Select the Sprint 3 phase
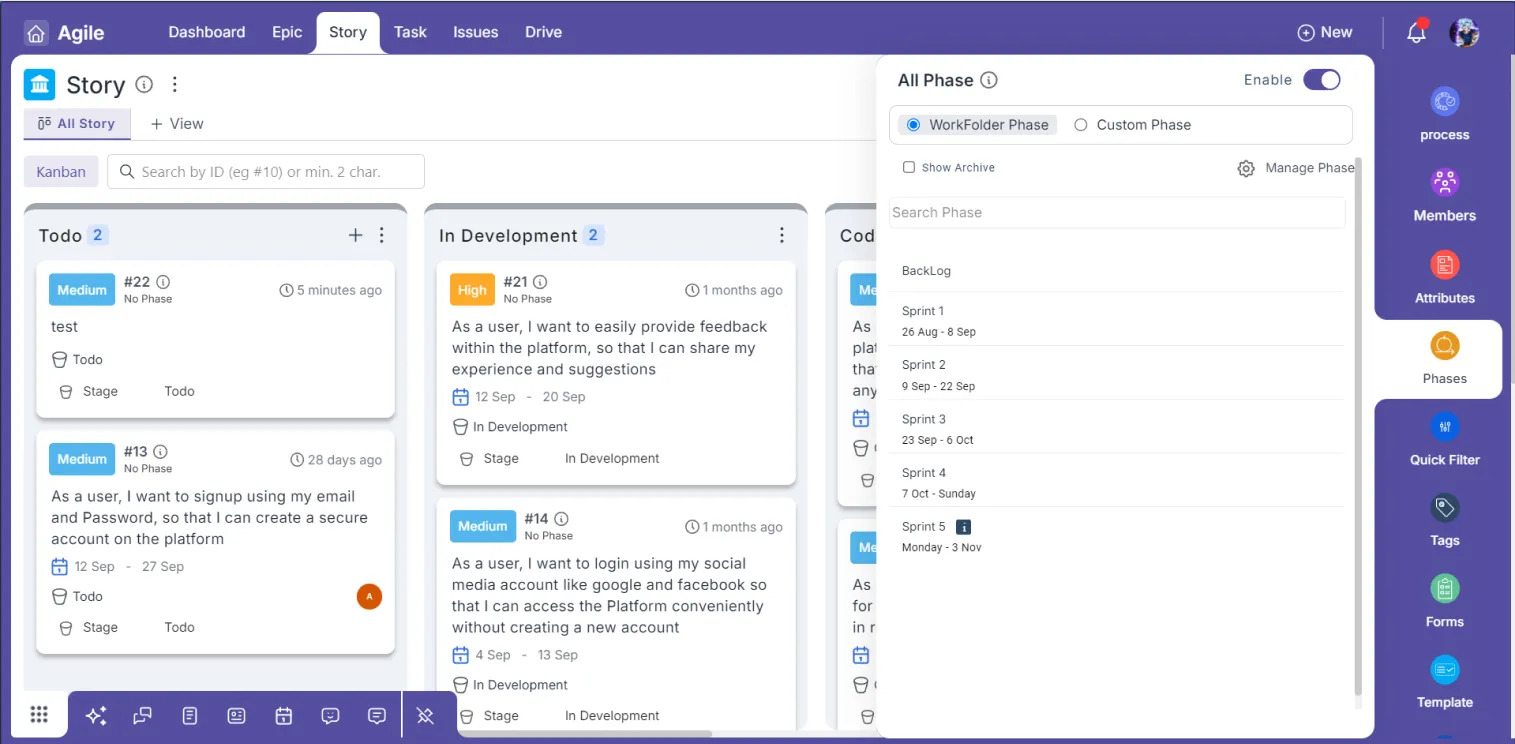Viewport: 1515px width, 744px height. click(1117, 428)
